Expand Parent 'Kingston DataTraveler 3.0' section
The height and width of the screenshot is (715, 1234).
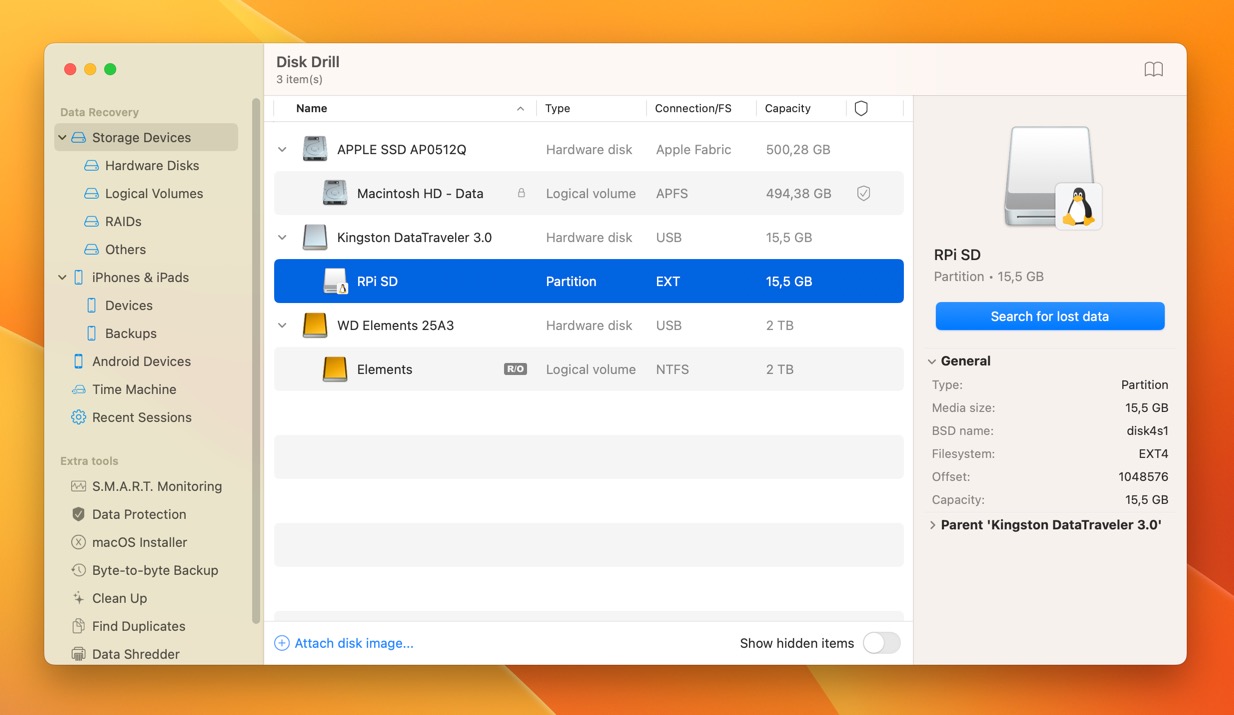click(x=932, y=525)
